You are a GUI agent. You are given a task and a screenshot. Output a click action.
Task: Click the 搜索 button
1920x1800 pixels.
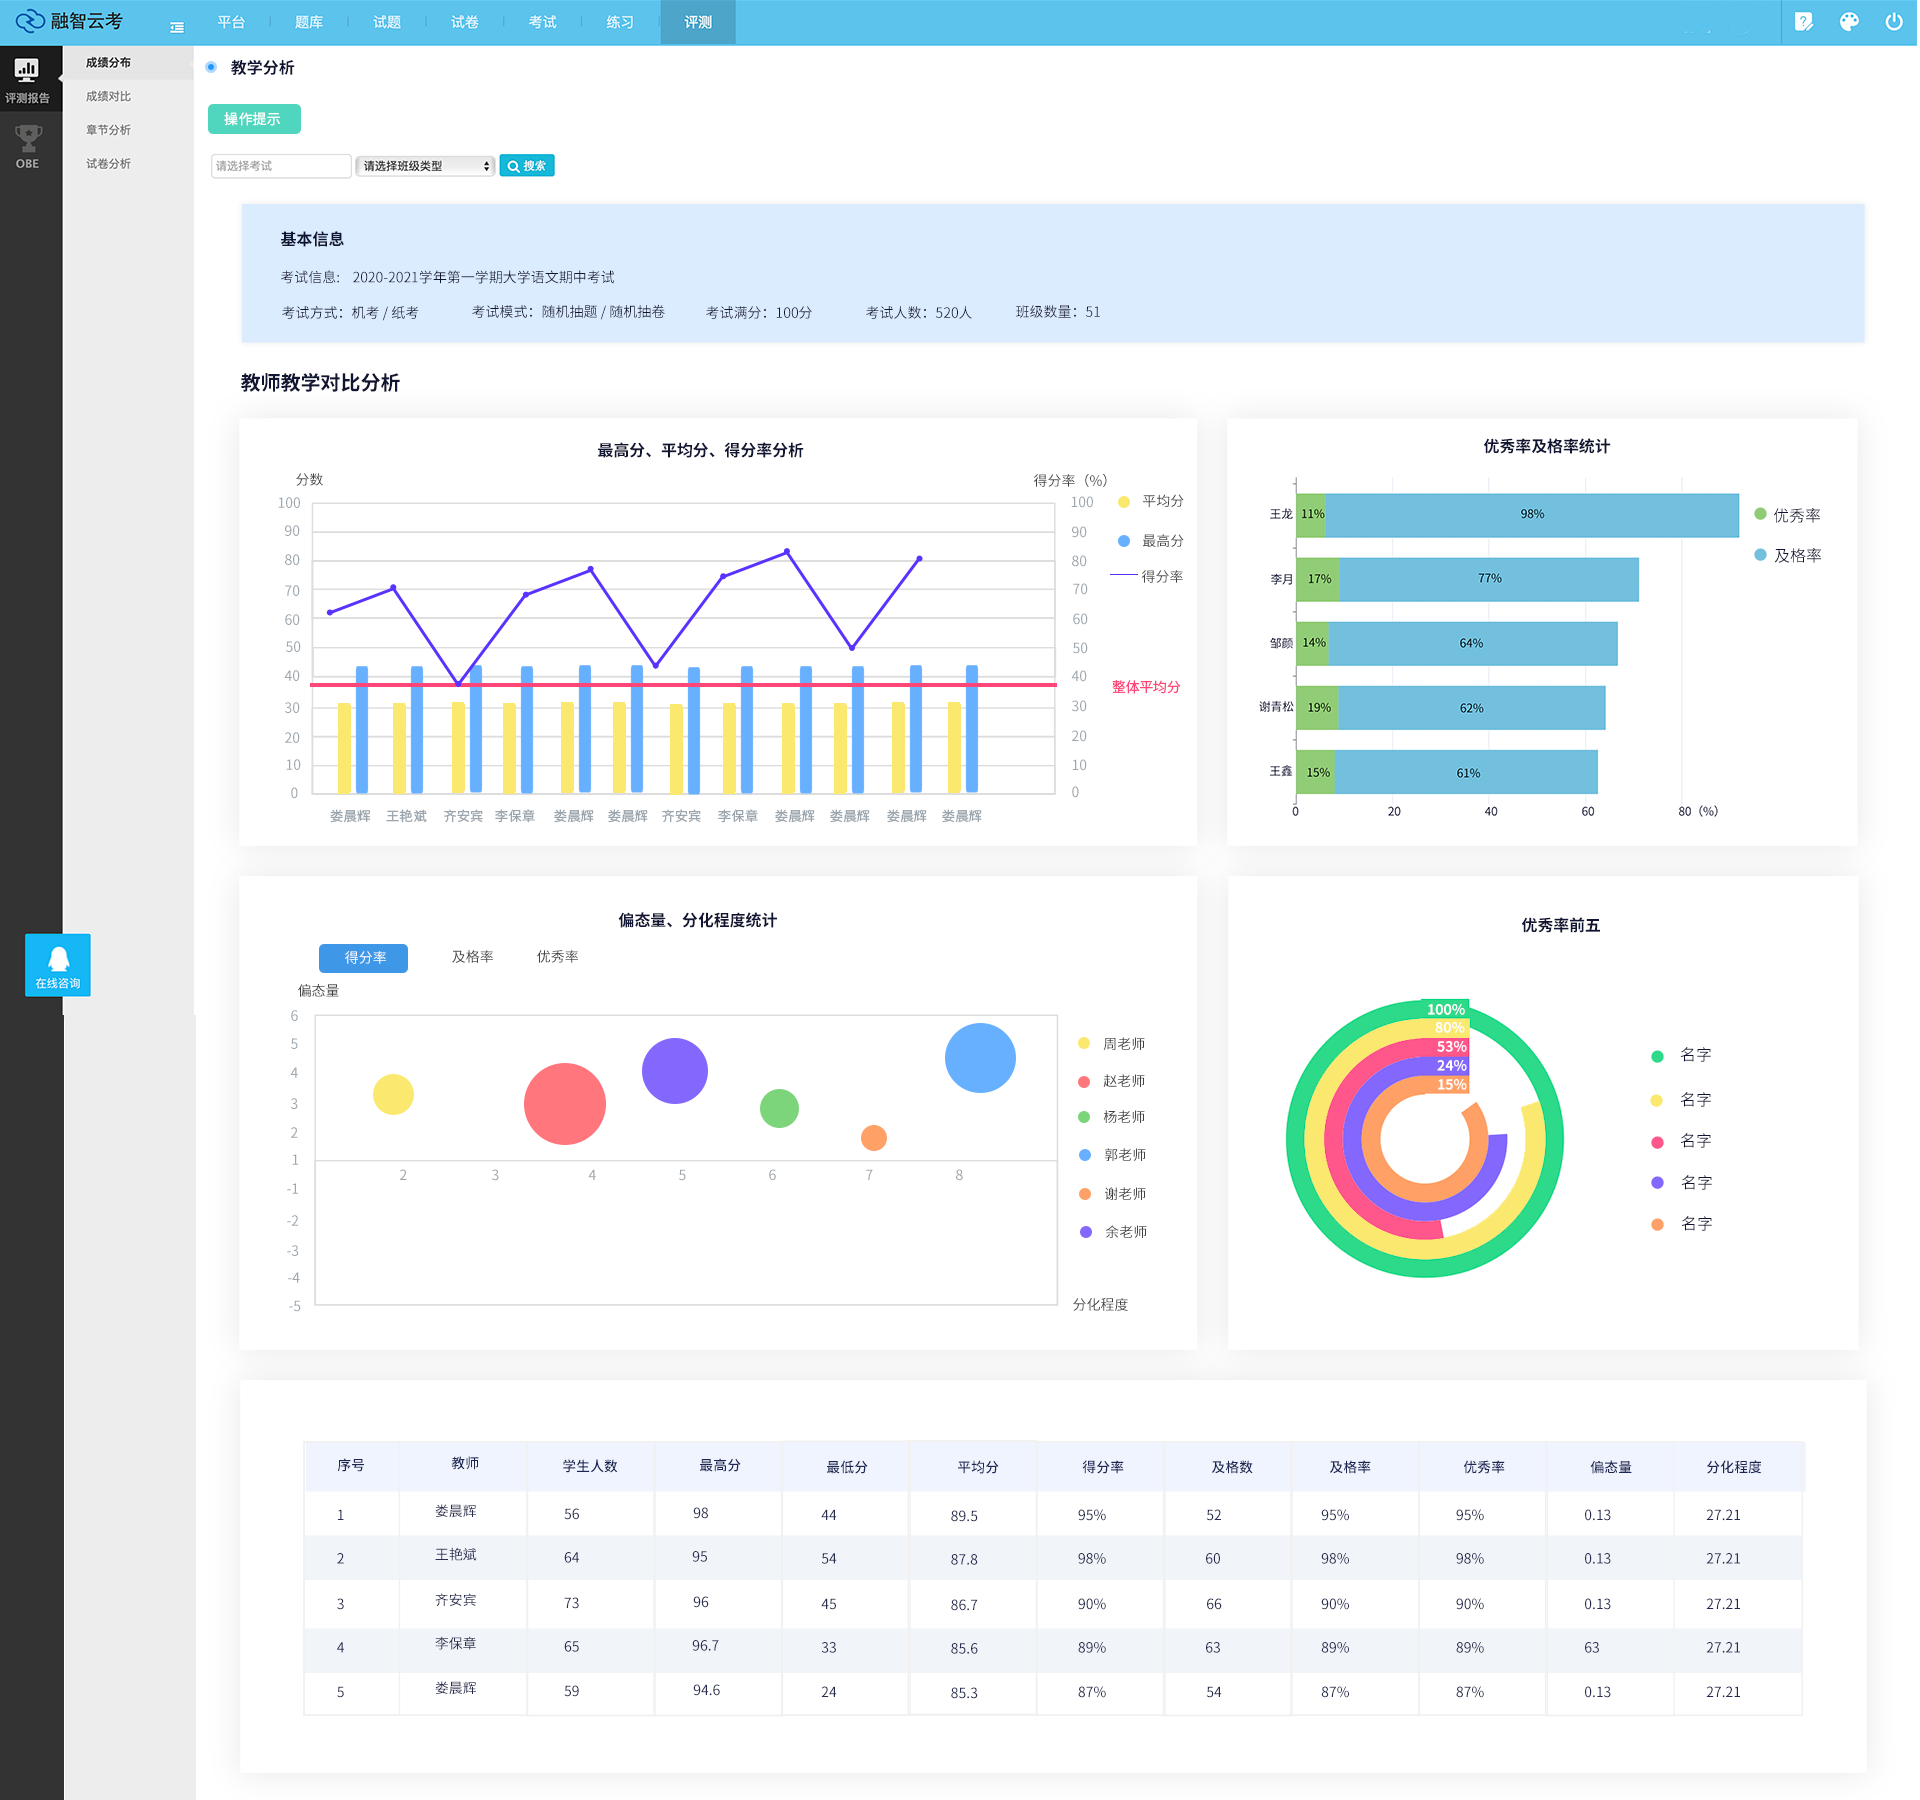pyautogui.click(x=527, y=166)
